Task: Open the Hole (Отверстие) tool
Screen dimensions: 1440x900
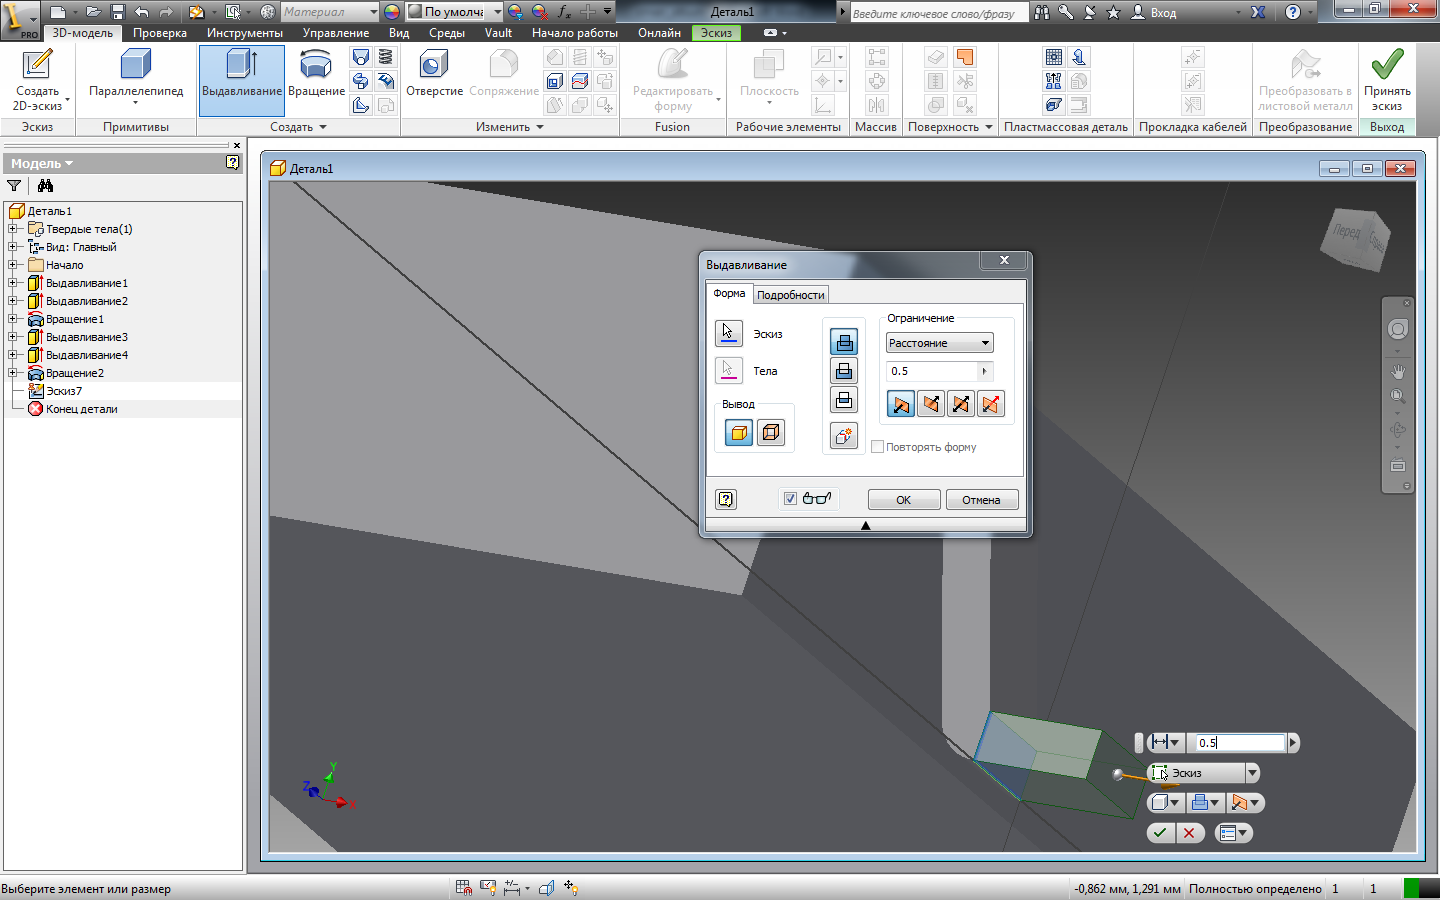Action: (x=434, y=74)
